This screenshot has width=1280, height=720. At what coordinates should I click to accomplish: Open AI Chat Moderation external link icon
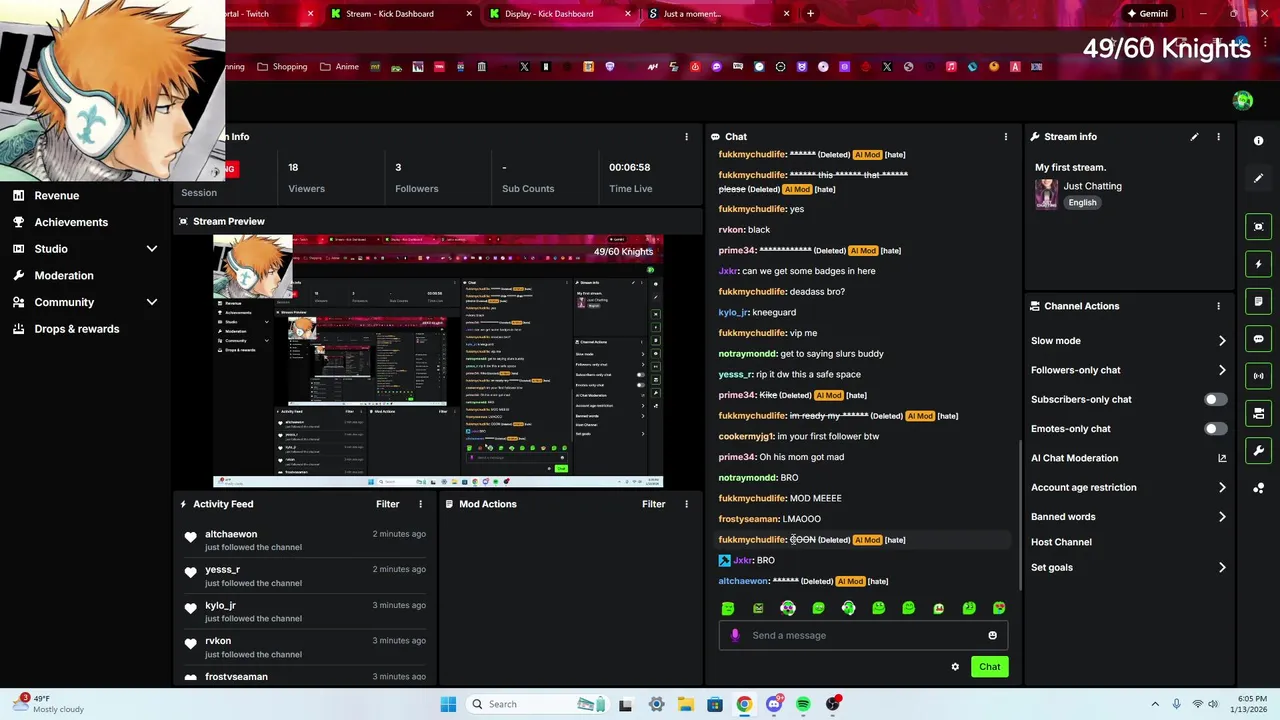click(1222, 458)
